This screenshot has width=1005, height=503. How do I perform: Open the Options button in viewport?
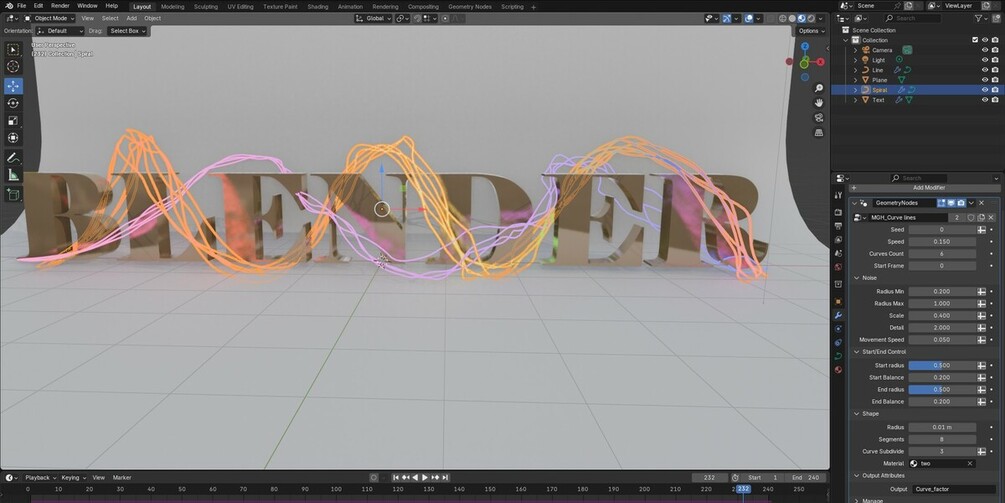(811, 31)
